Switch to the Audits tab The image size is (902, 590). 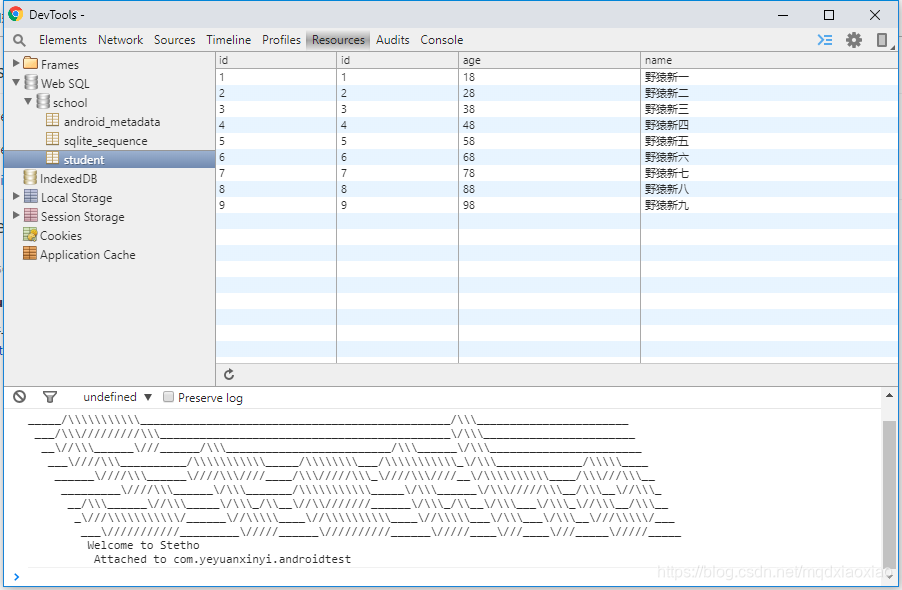click(393, 40)
